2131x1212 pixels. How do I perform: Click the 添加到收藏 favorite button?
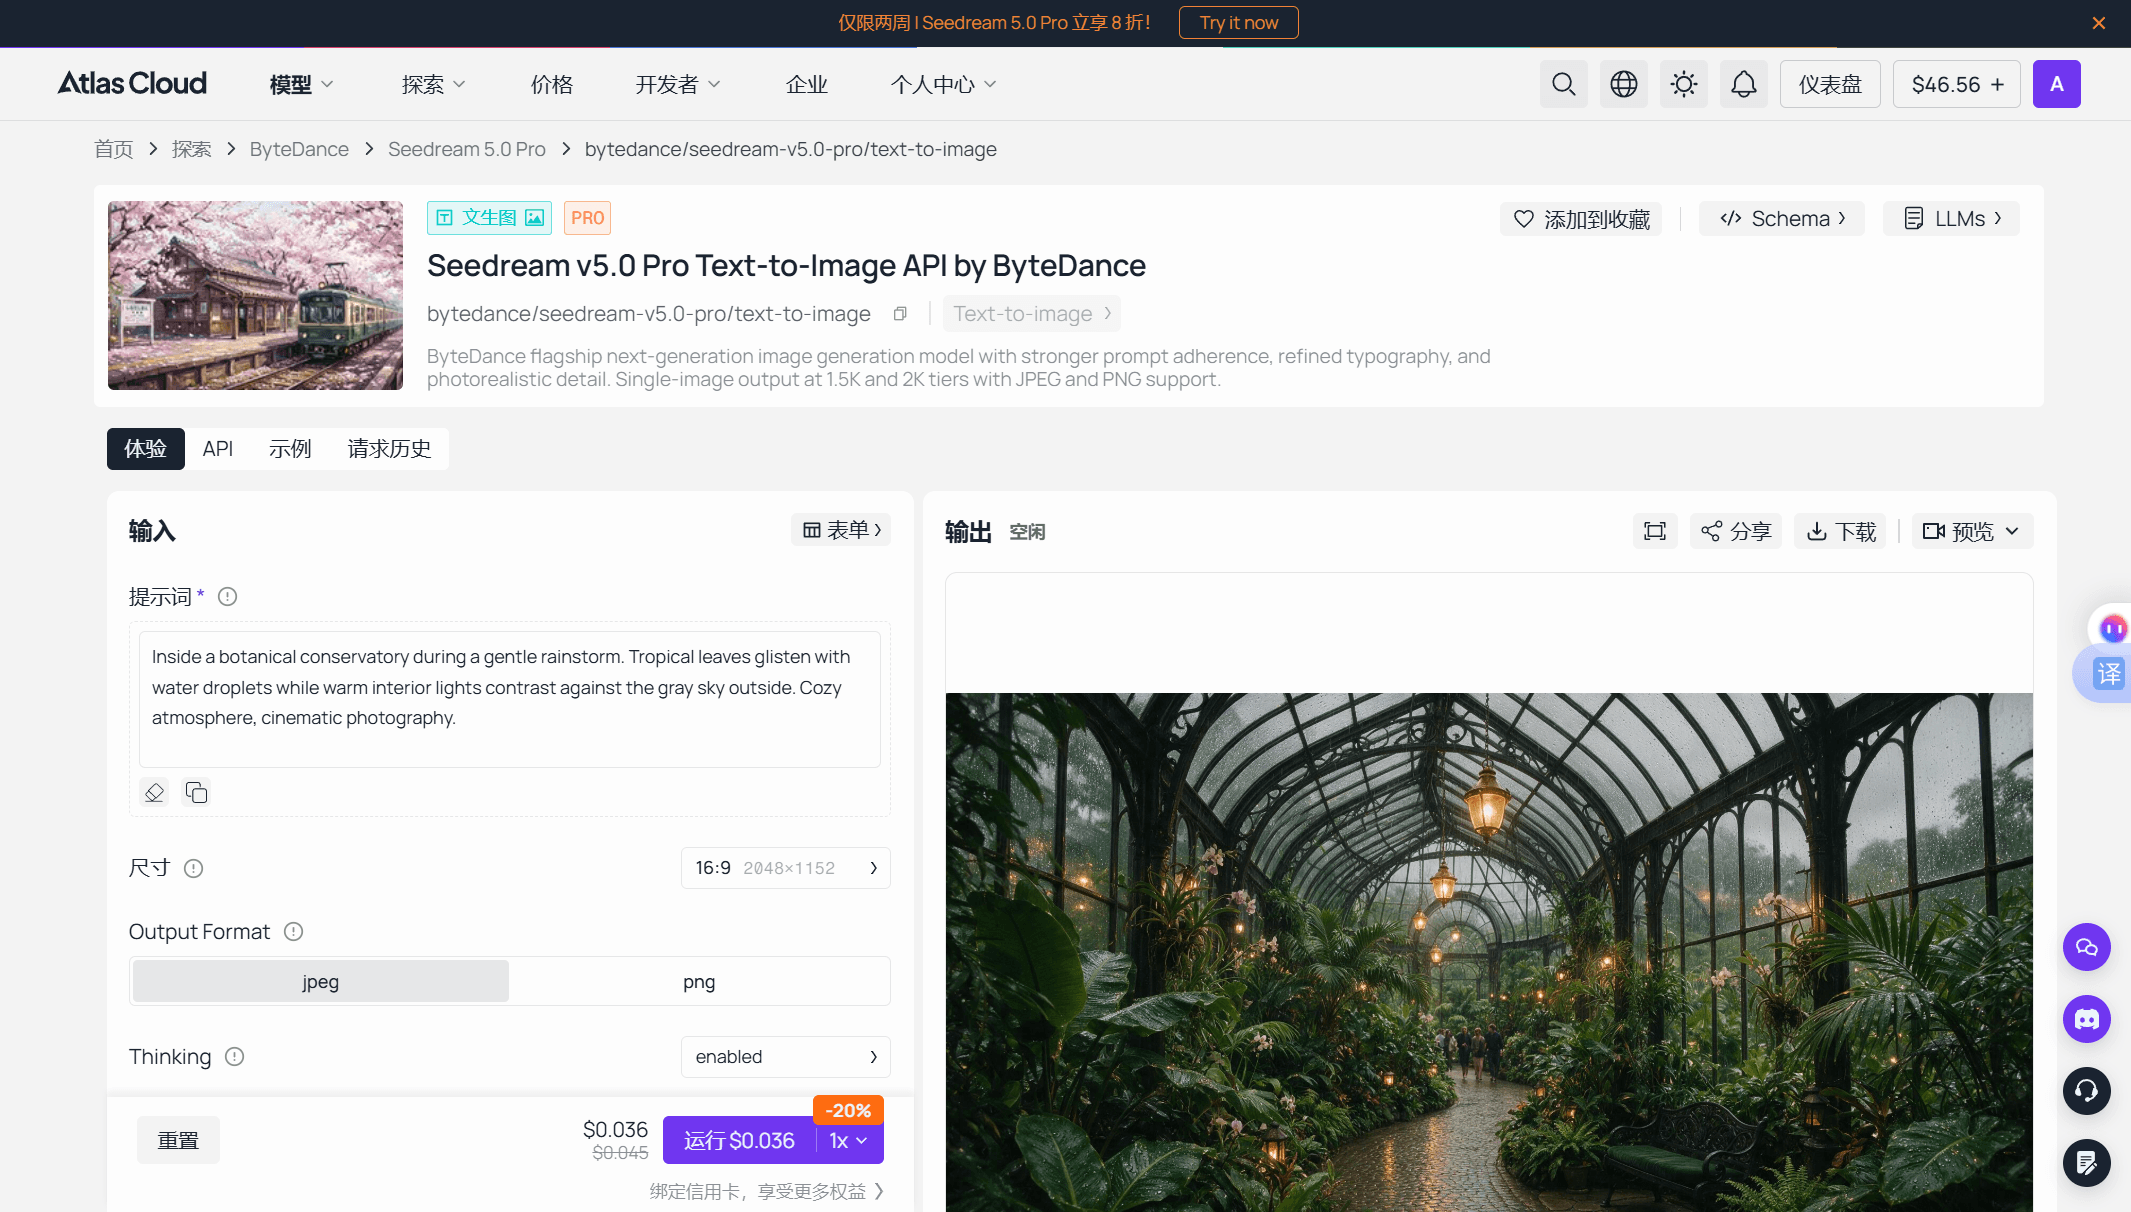click(1581, 219)
